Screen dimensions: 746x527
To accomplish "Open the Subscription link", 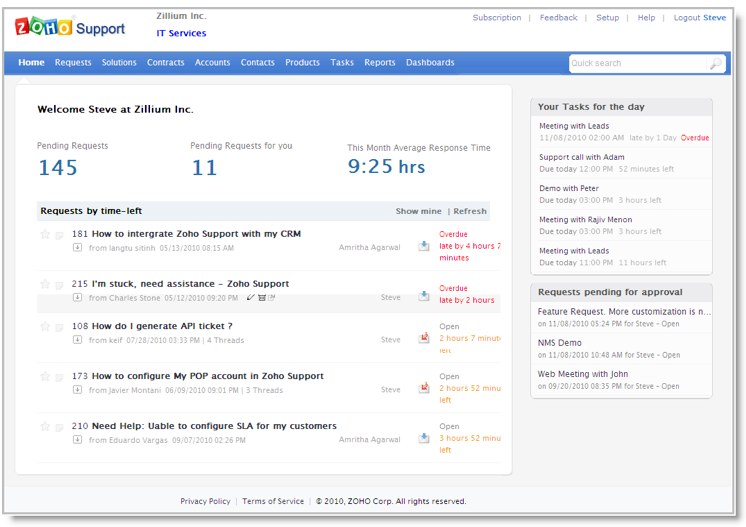I will [497, 18].
